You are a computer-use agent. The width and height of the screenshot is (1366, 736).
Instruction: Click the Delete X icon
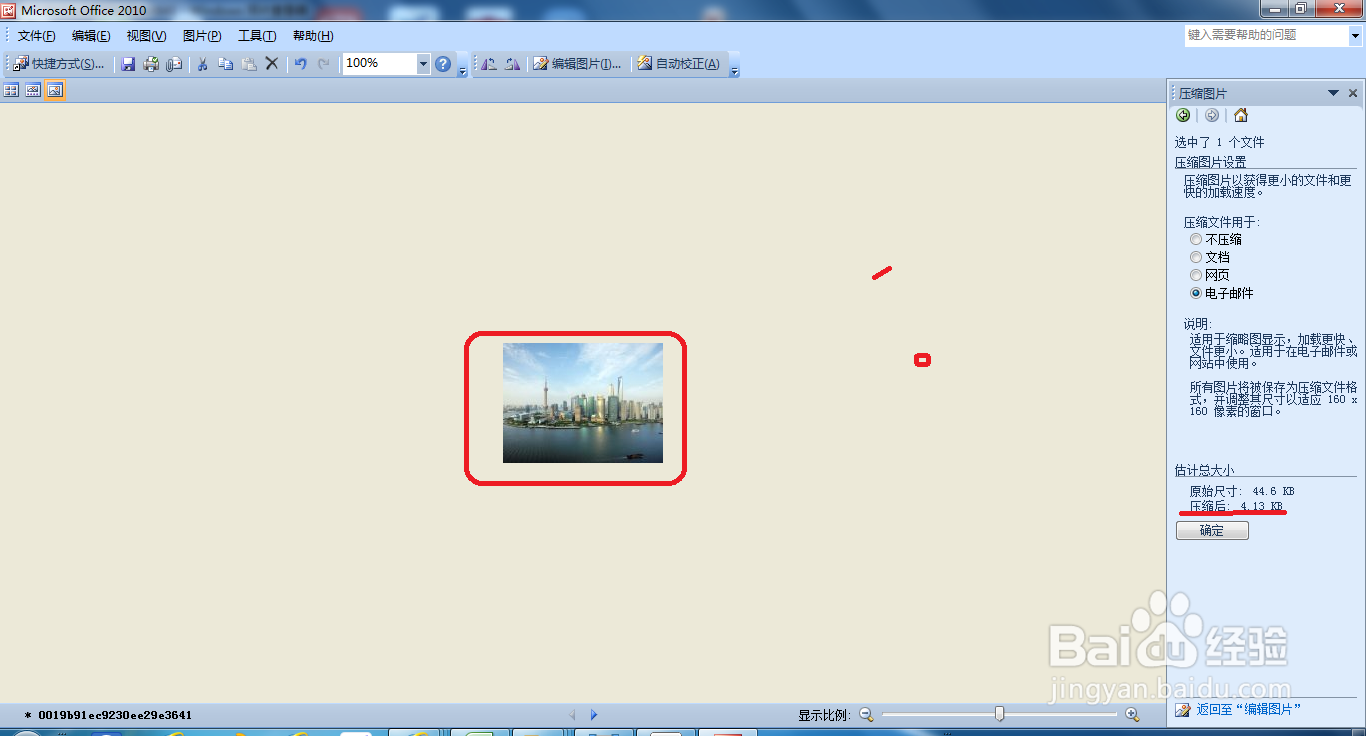(x=271, y=64)
